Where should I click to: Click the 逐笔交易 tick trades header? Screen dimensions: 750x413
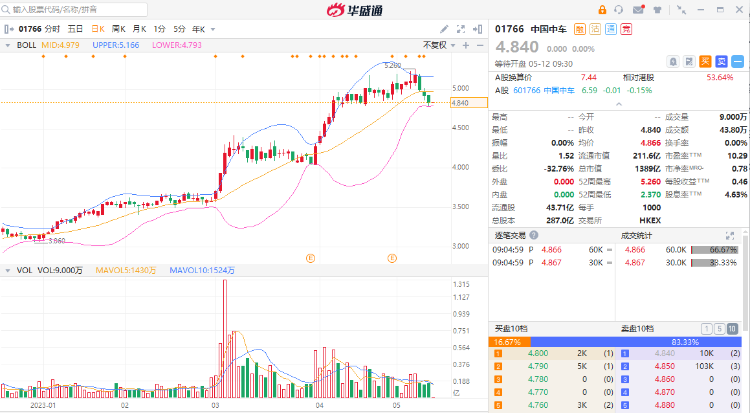tap(510, 235)
